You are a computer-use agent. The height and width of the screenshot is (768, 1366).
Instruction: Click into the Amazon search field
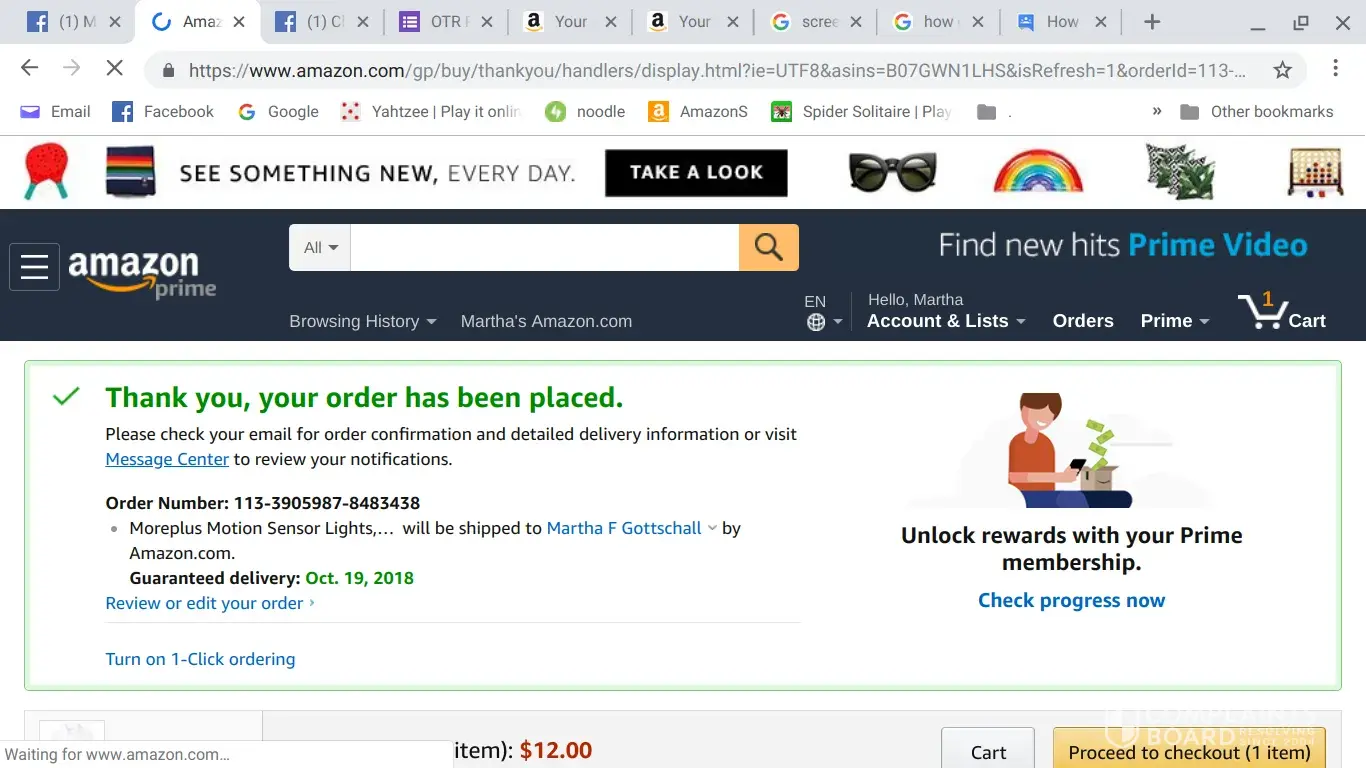click(544, 247)
